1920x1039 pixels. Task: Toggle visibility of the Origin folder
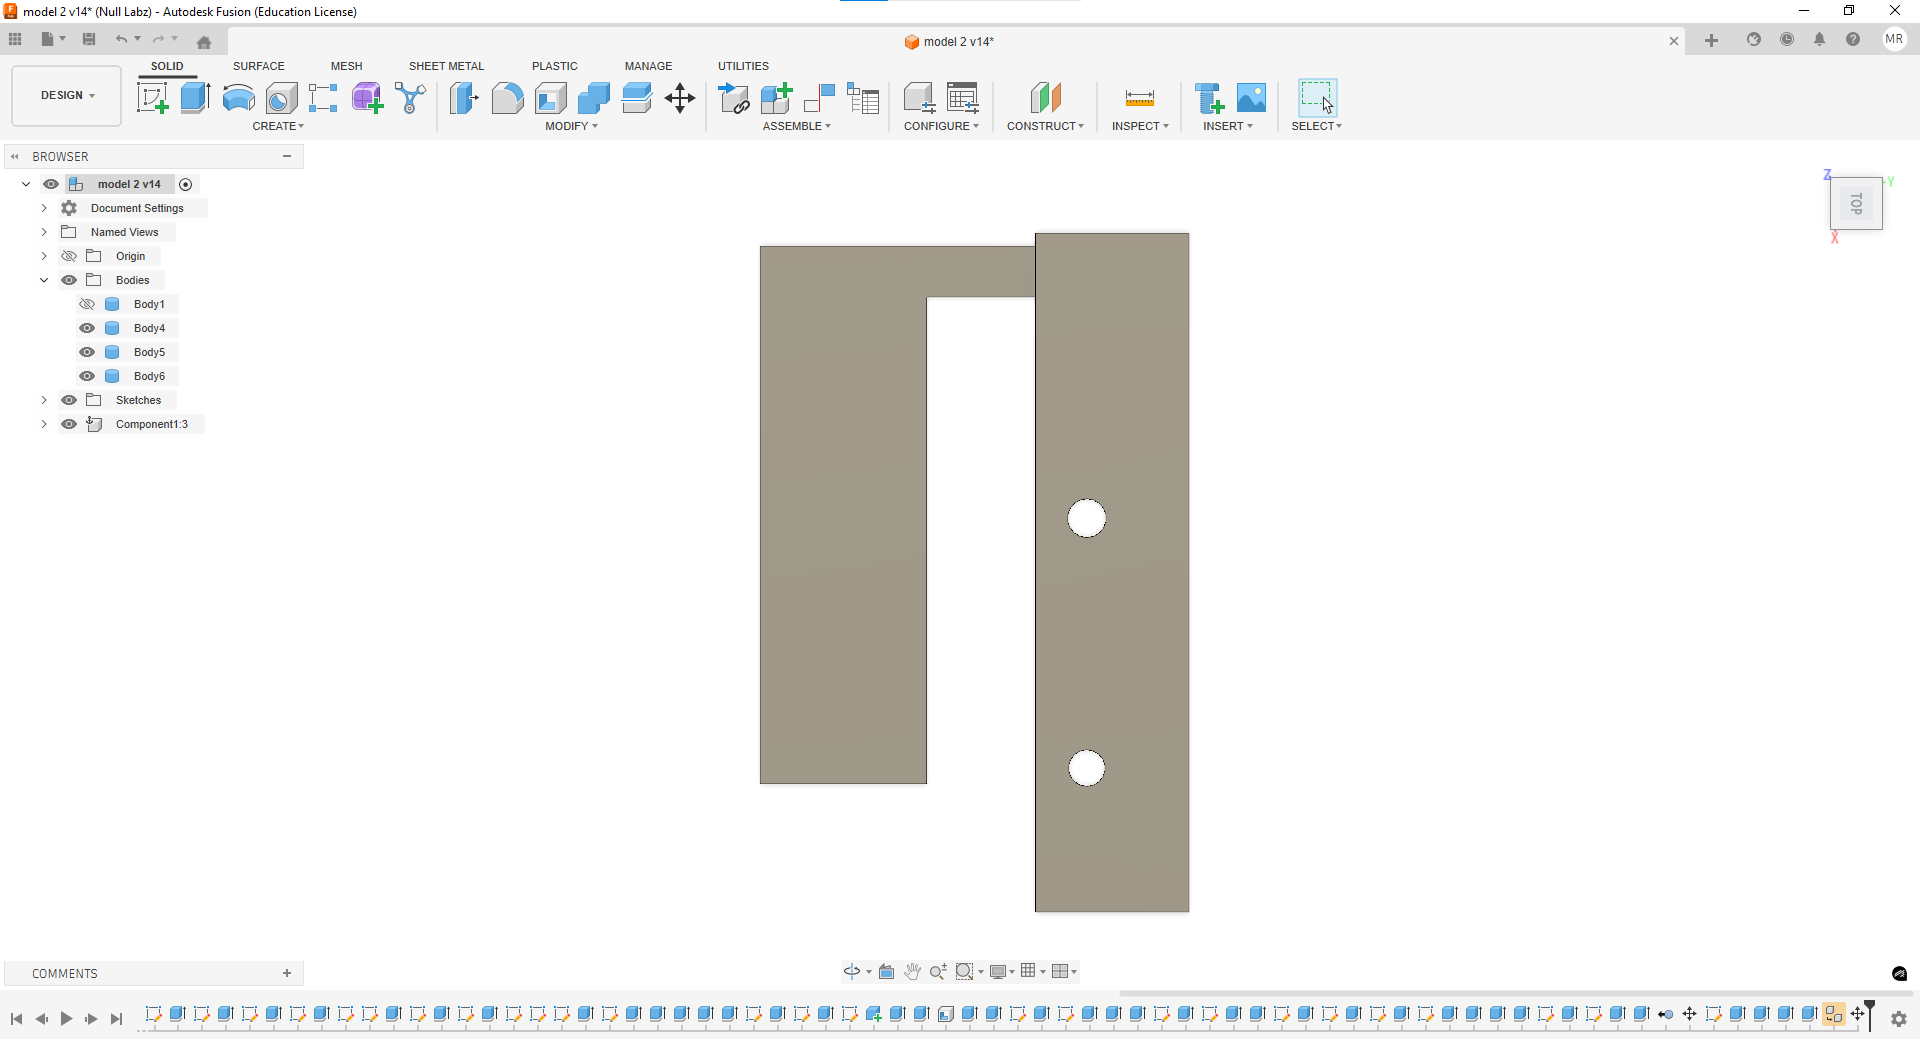coord(69,256)
